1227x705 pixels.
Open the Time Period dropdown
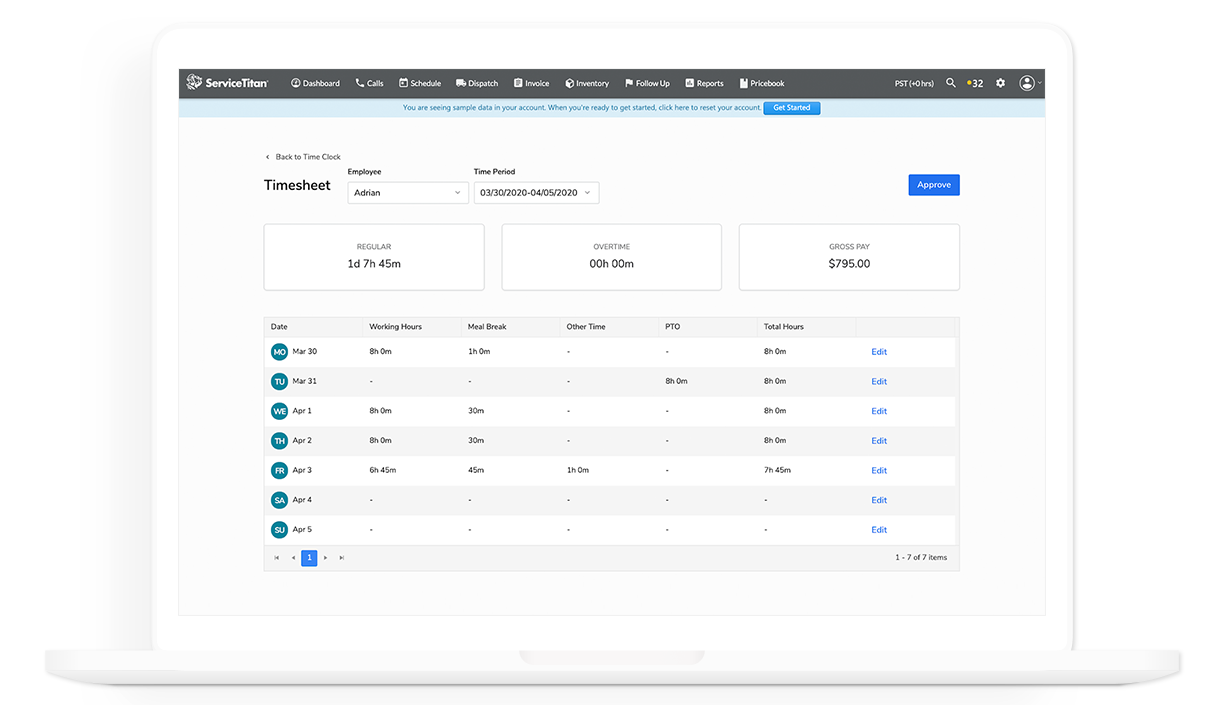pyautogui.click(x=535, y=192)
